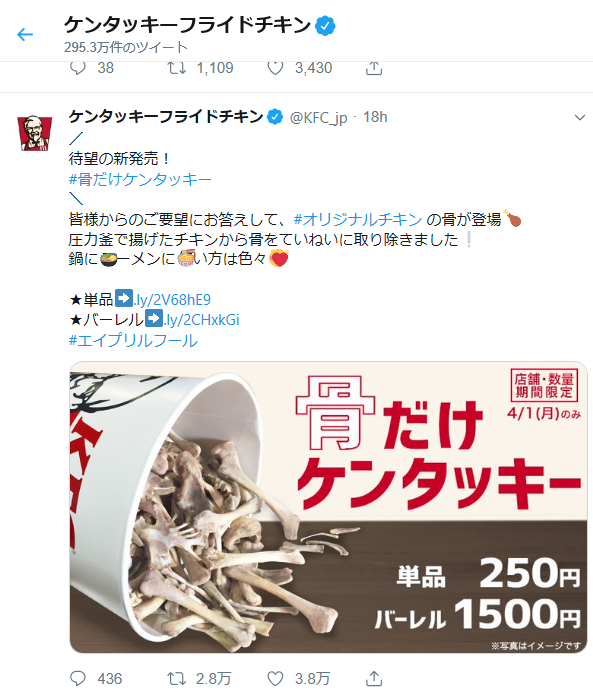Open the KFC profile avatar
The height and width of the screenshot is (694, 593).
35,133
